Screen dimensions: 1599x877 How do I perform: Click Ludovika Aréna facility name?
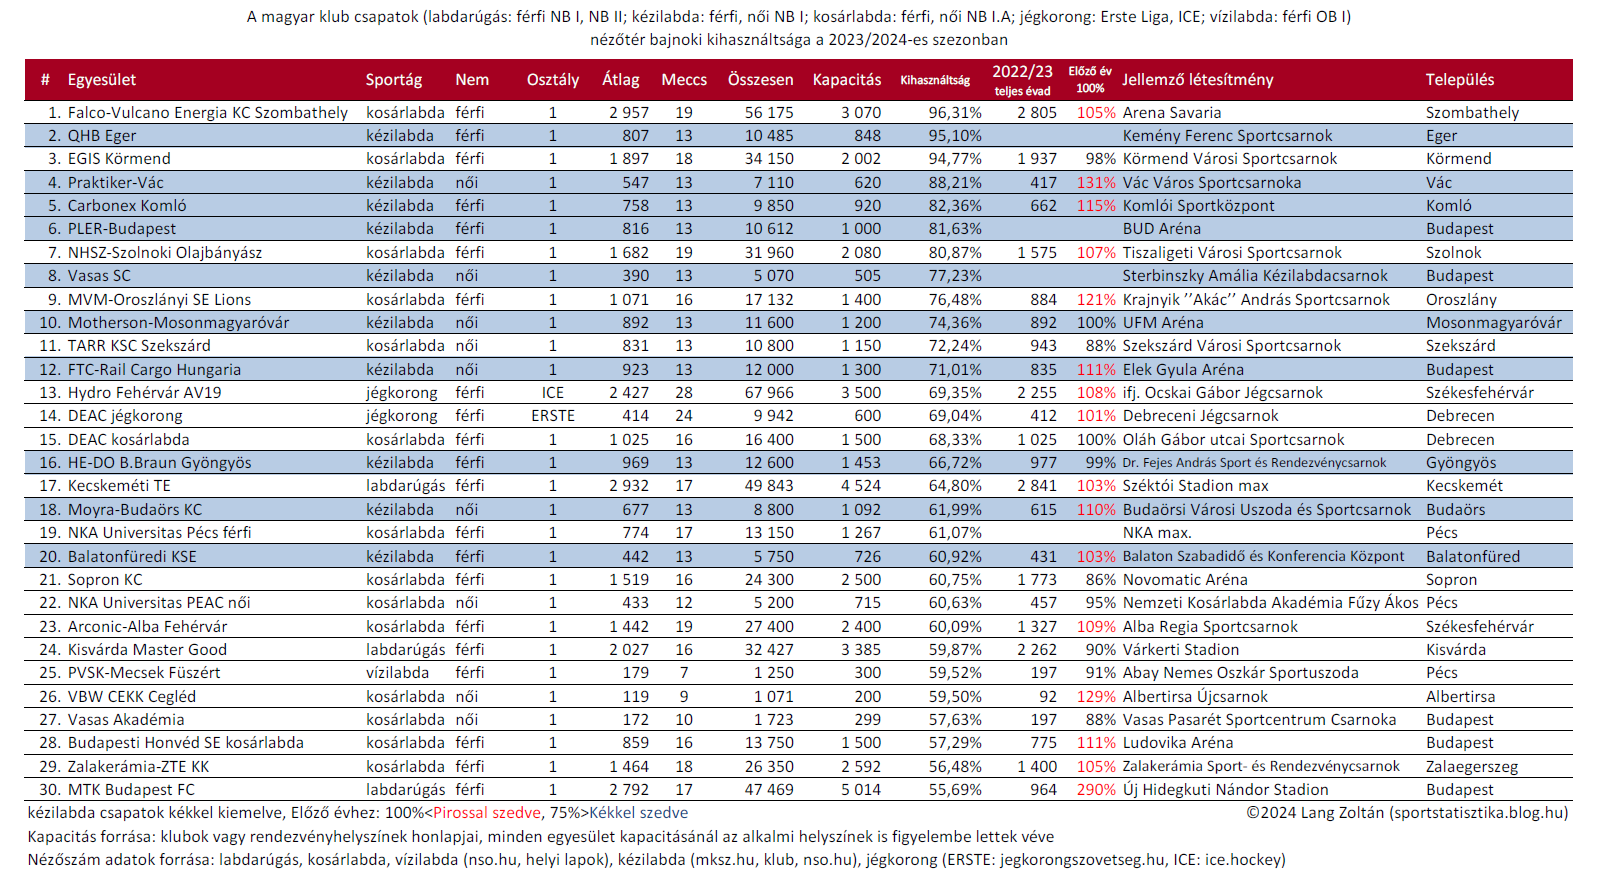[x=1178, y=743]
